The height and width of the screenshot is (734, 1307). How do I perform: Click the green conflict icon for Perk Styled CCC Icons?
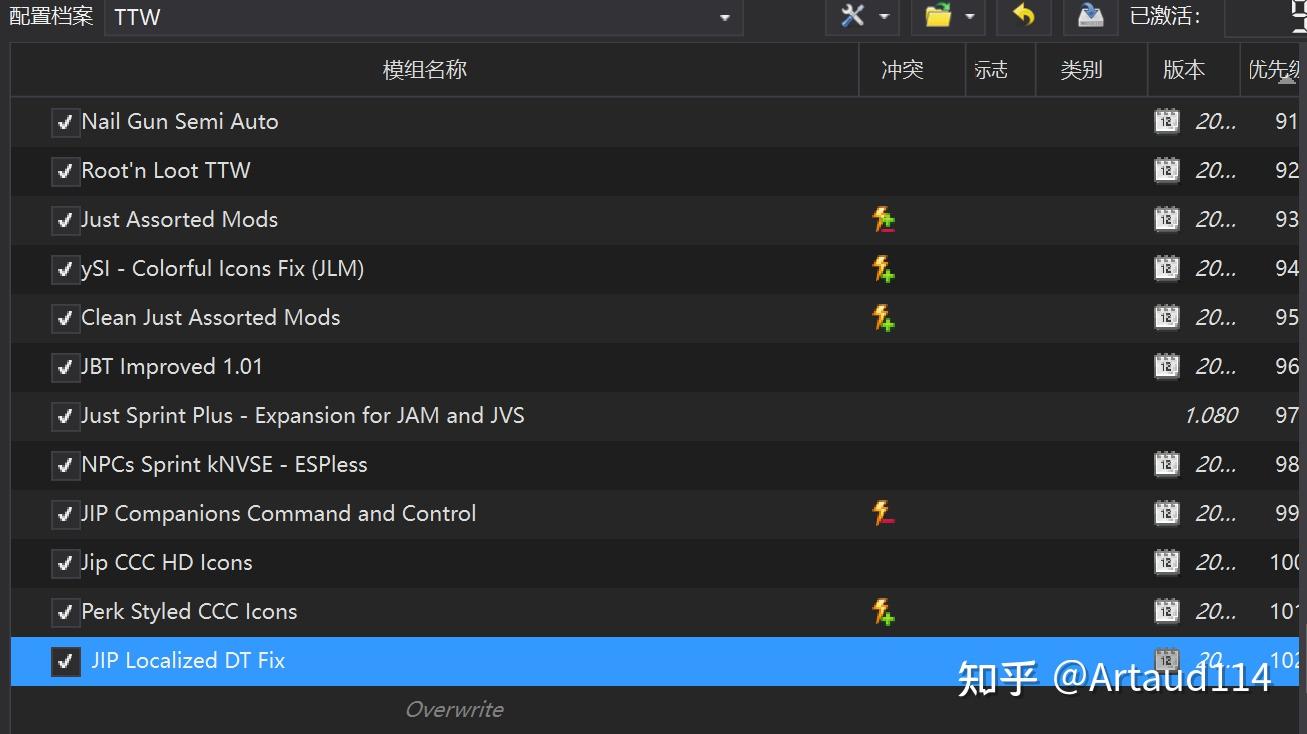click(x=883, y=611)
